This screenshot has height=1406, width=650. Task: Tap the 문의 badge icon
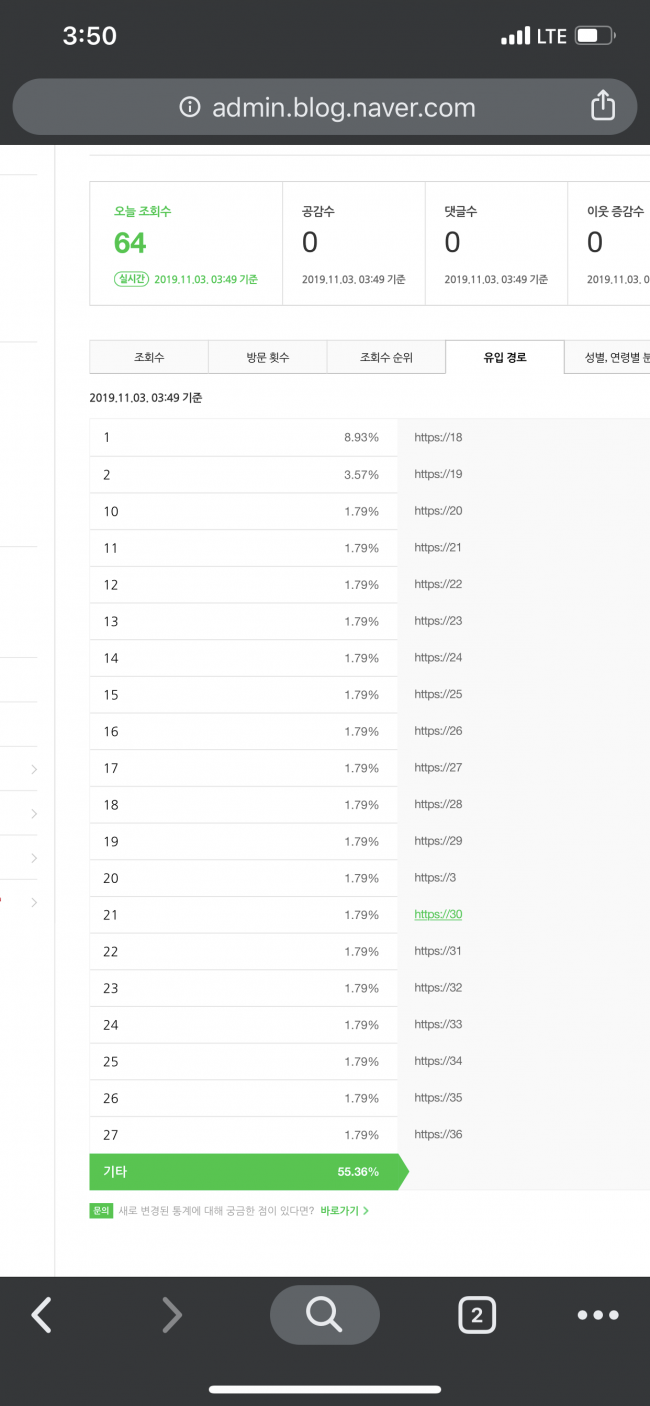pyautogui.click(x=100, y=1210)
